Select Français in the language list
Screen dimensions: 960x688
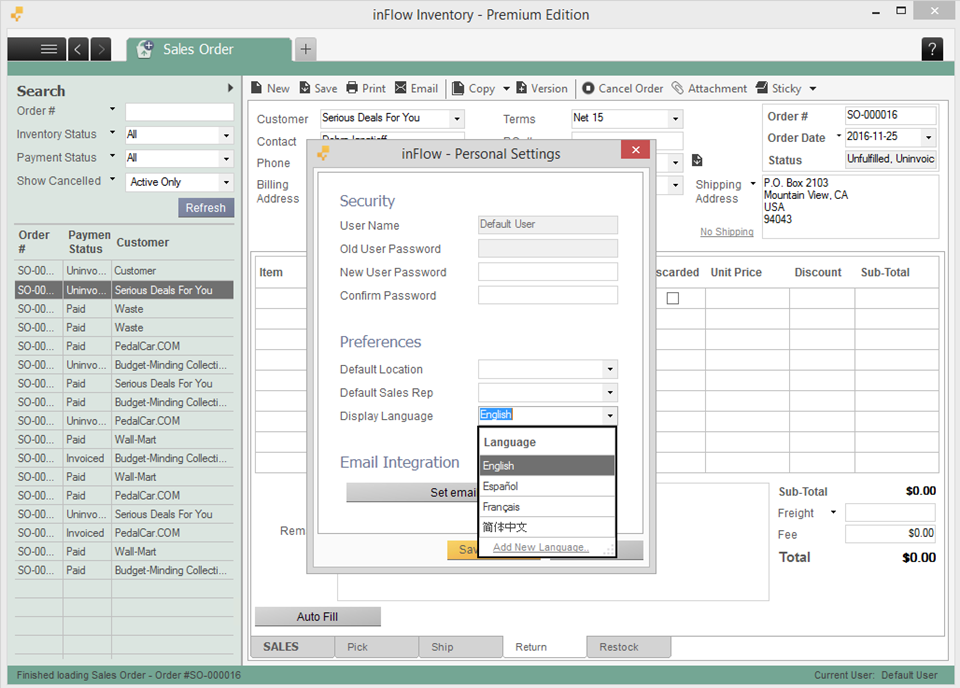[x=547, y=507]
